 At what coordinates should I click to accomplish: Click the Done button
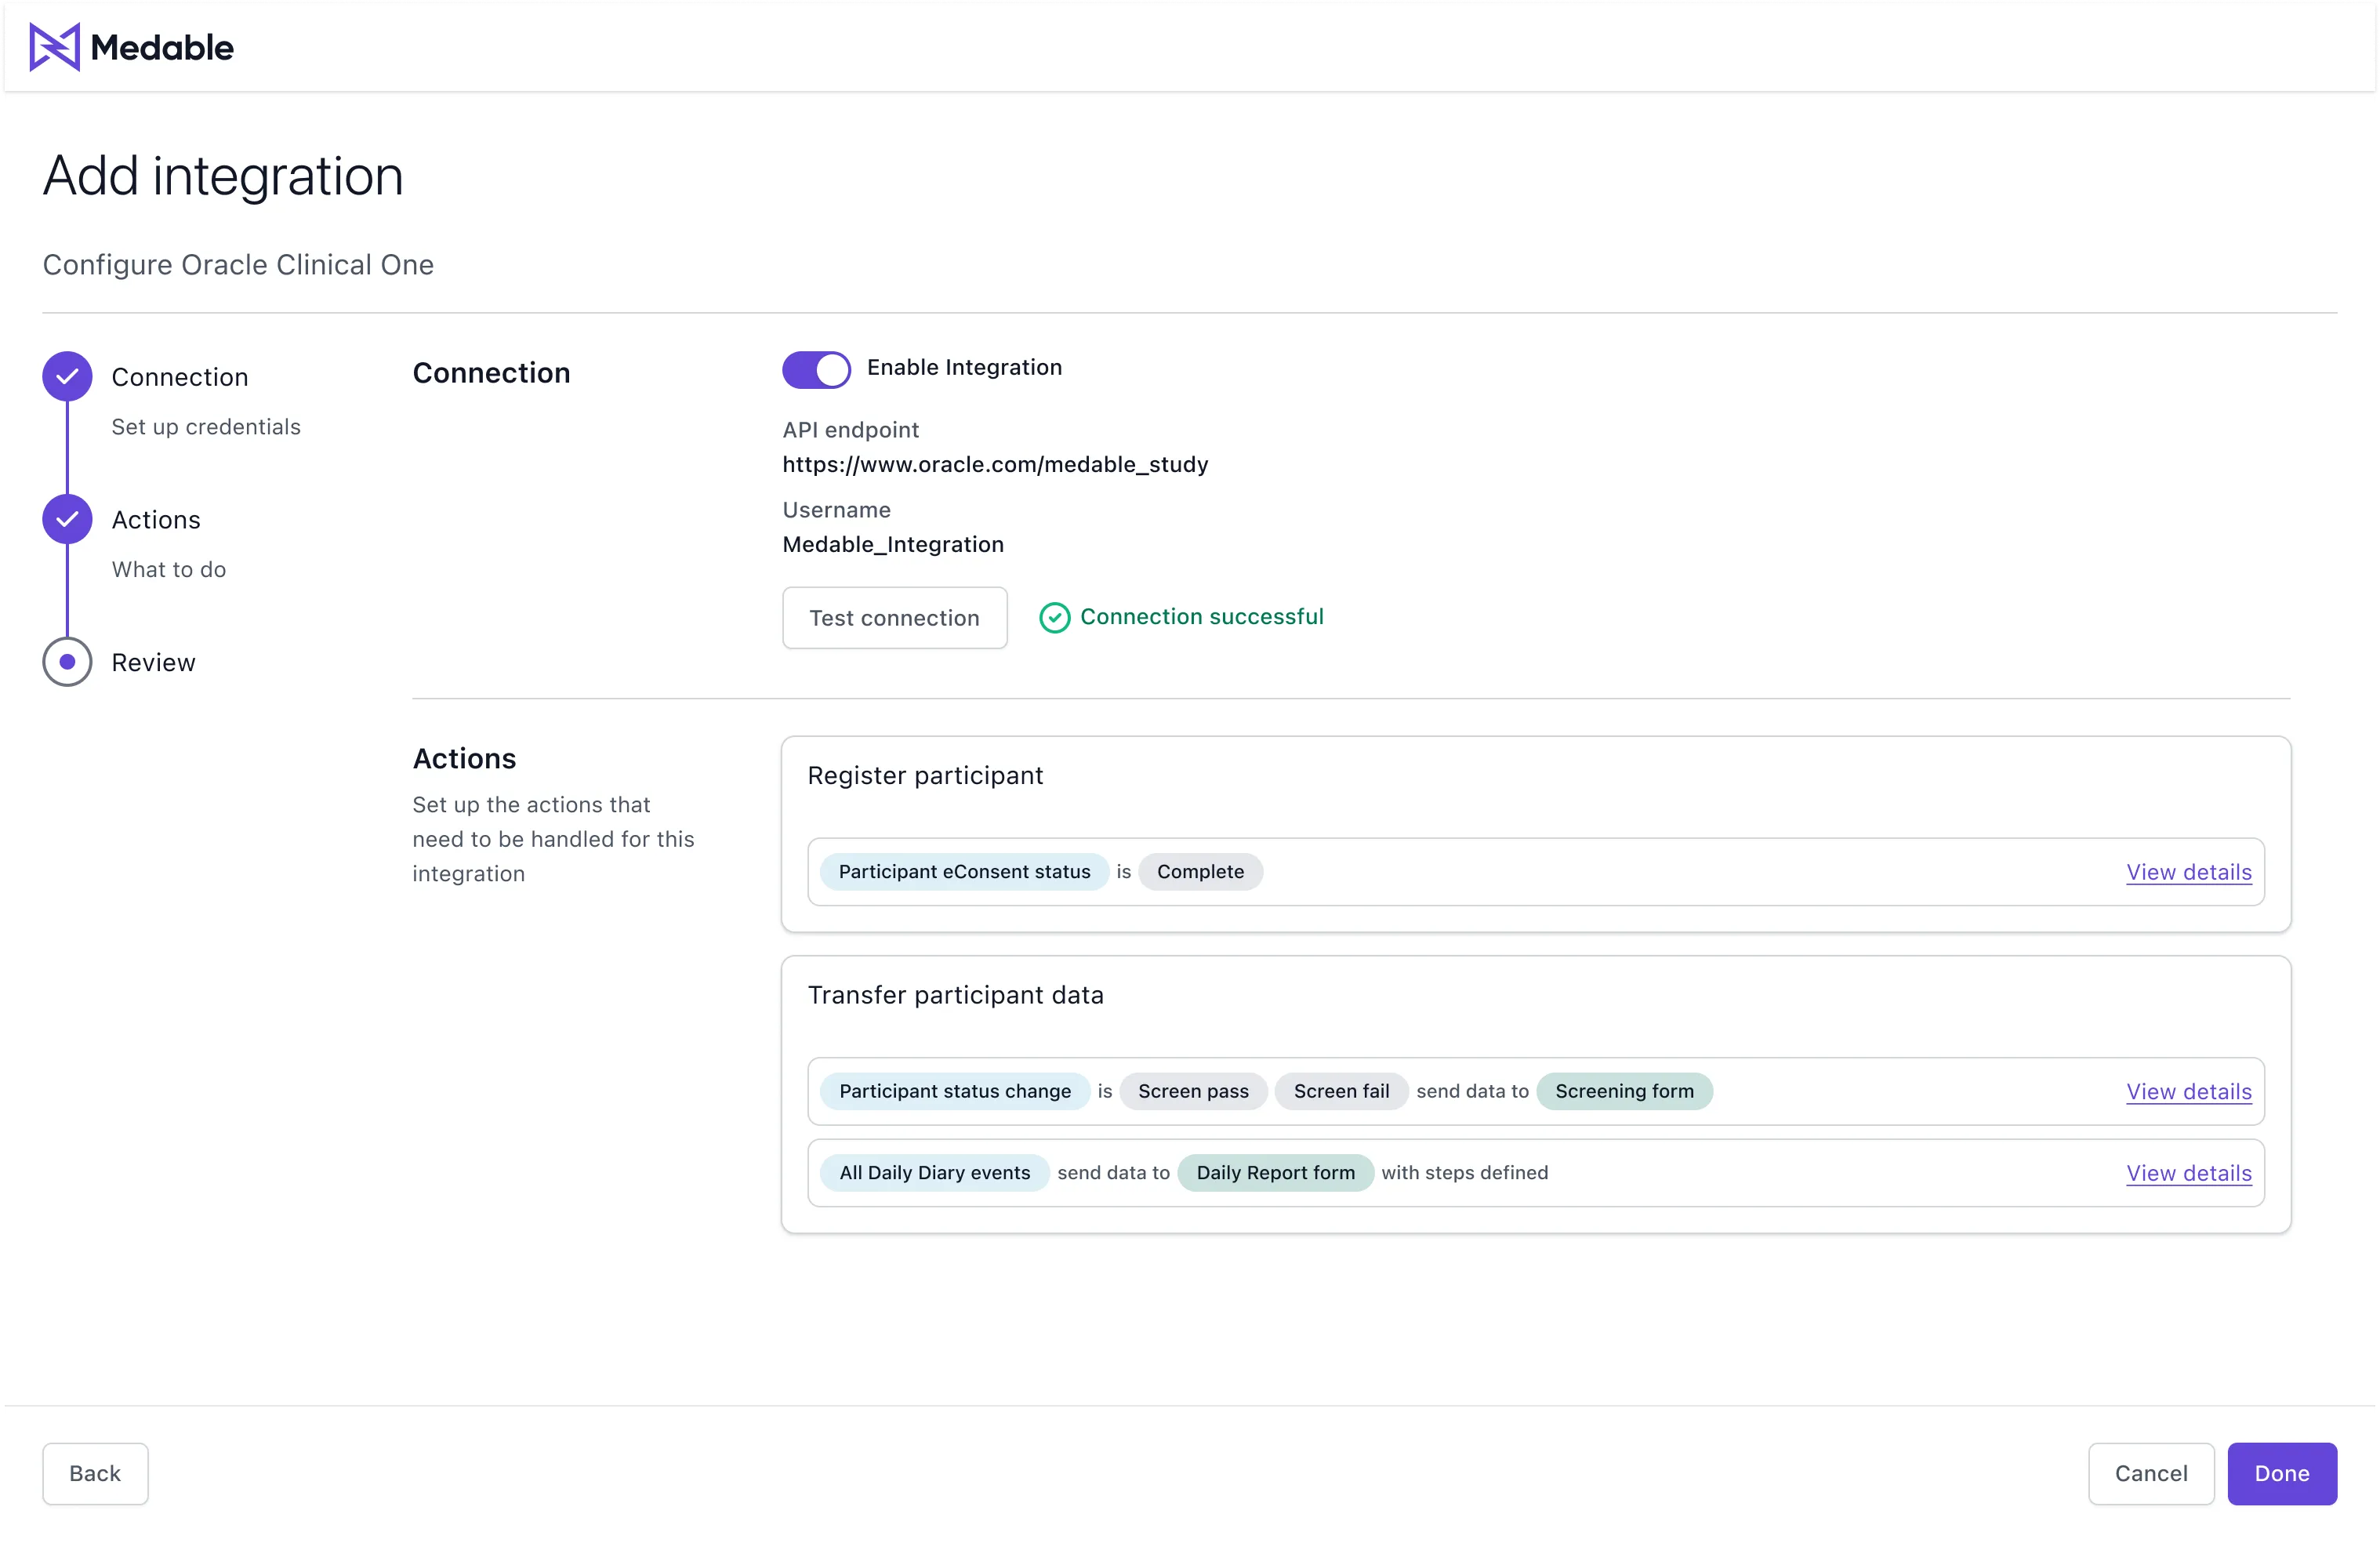(2282, 1473)
